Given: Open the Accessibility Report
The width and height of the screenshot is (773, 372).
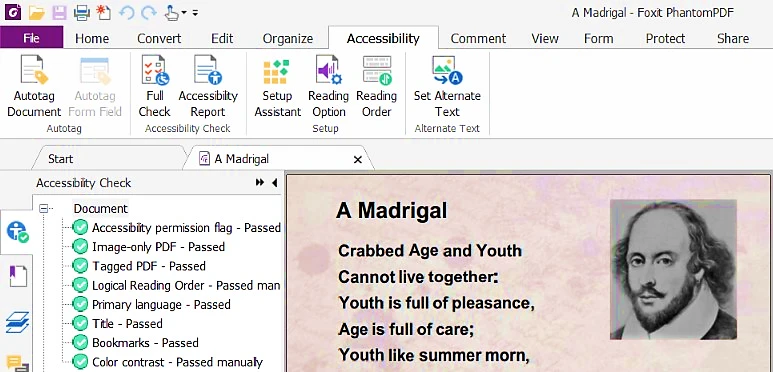Looking at the screenshot, I should click(x=208, y=87).
